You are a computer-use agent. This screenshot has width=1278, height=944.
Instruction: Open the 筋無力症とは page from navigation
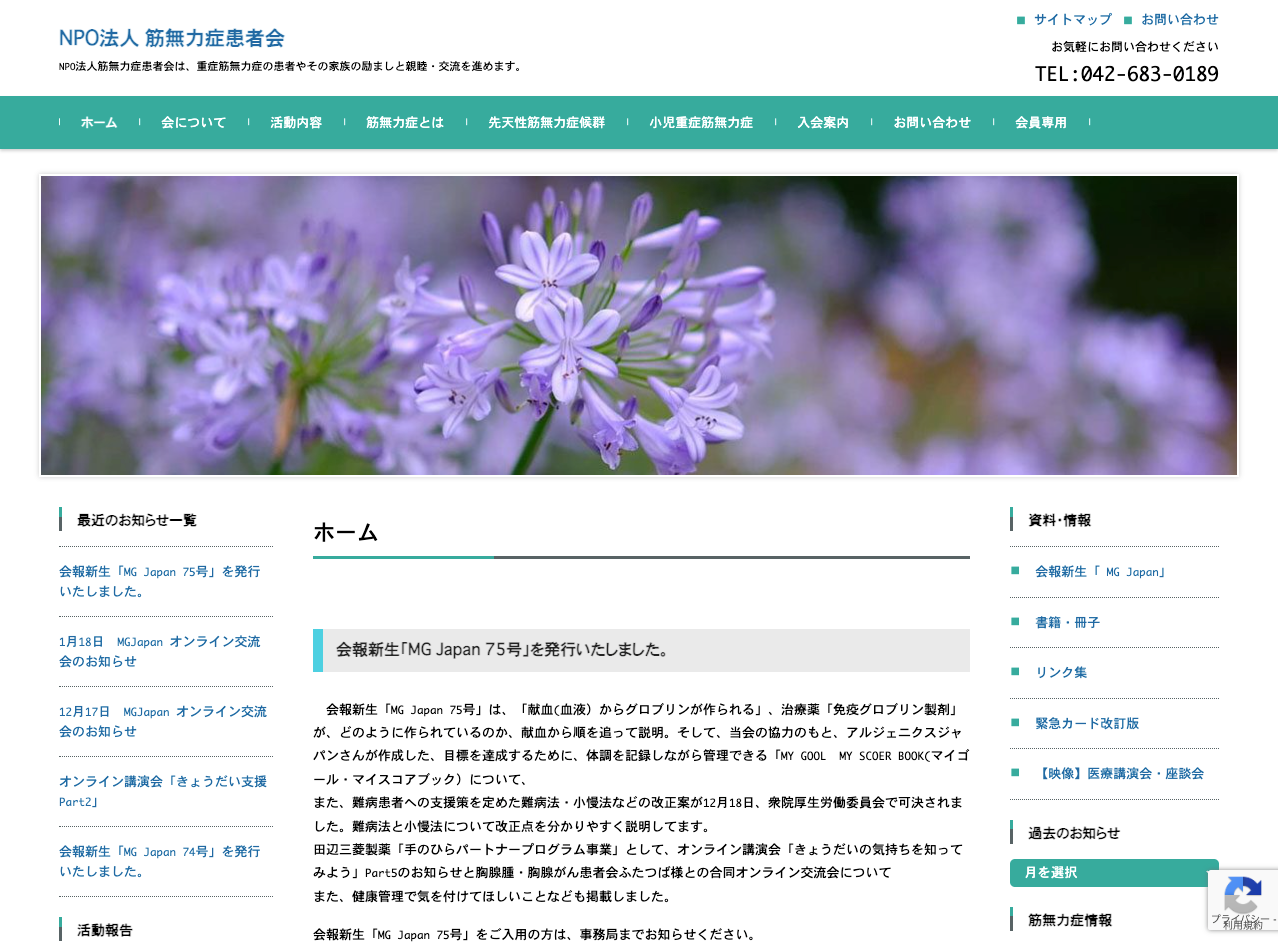404,122
